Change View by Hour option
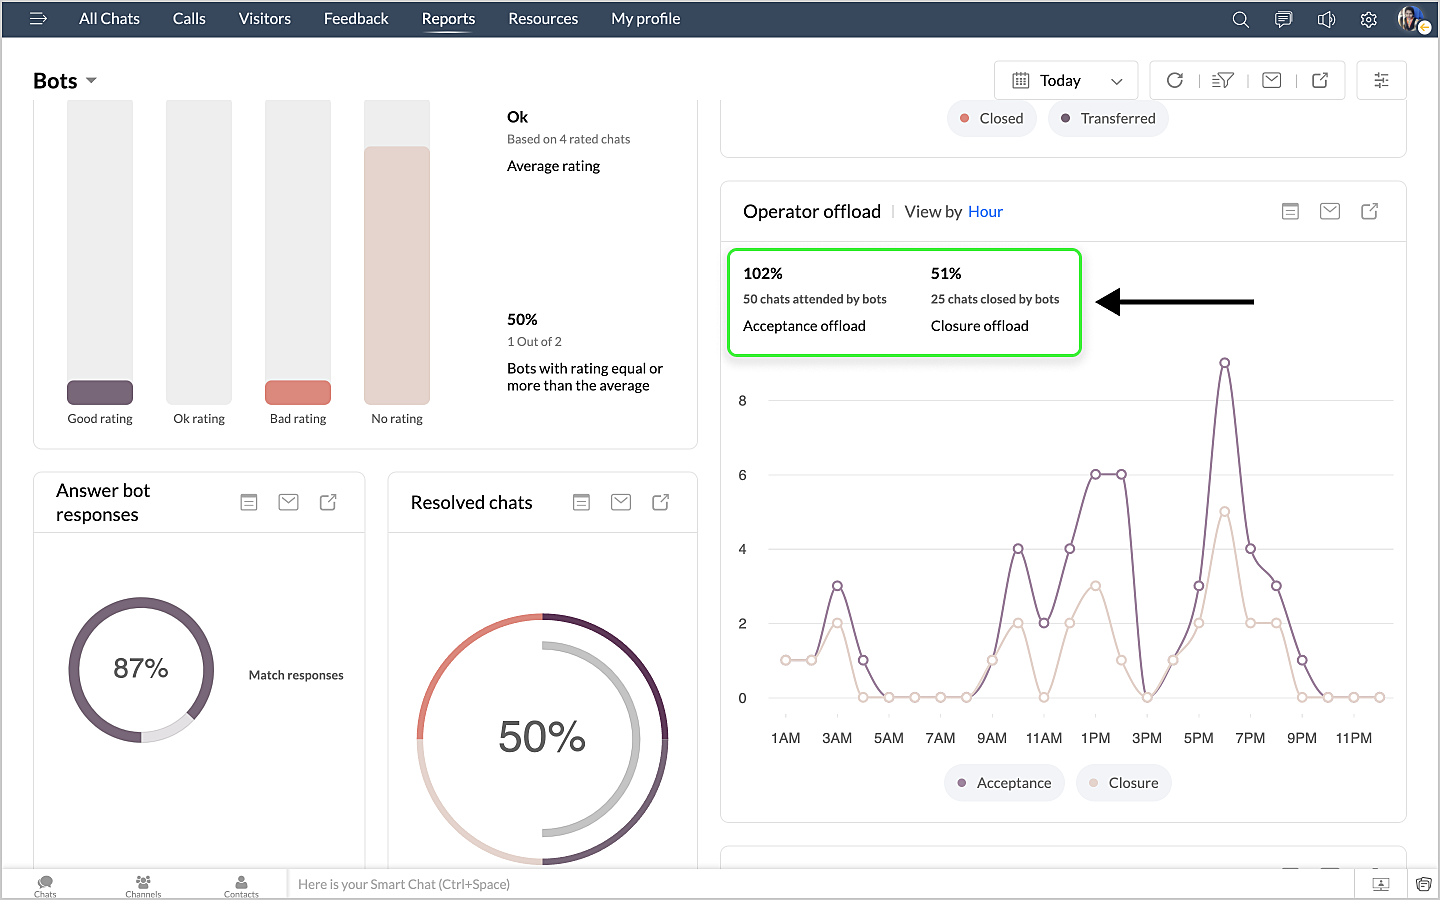The image size is (1440, 900). pos(984,212)
